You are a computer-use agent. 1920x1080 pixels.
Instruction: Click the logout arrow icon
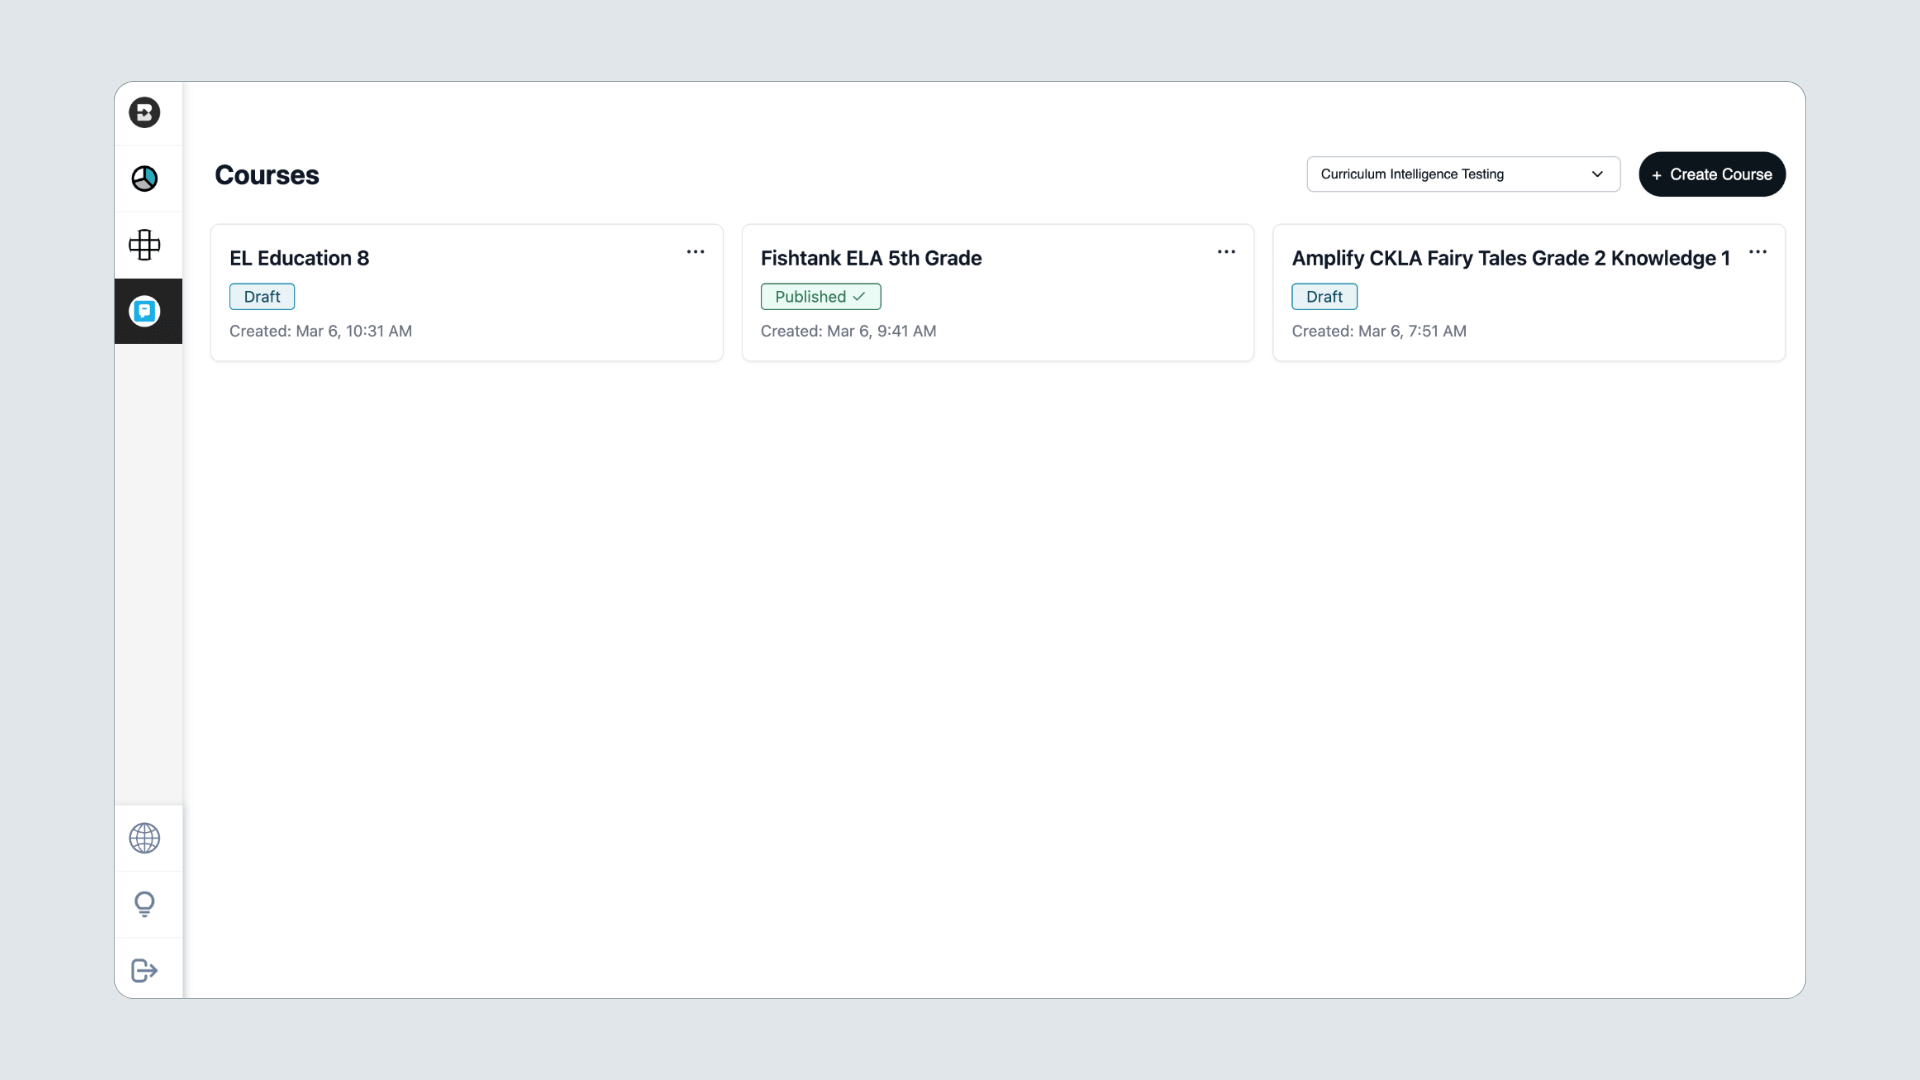click(x=144, y=970)
